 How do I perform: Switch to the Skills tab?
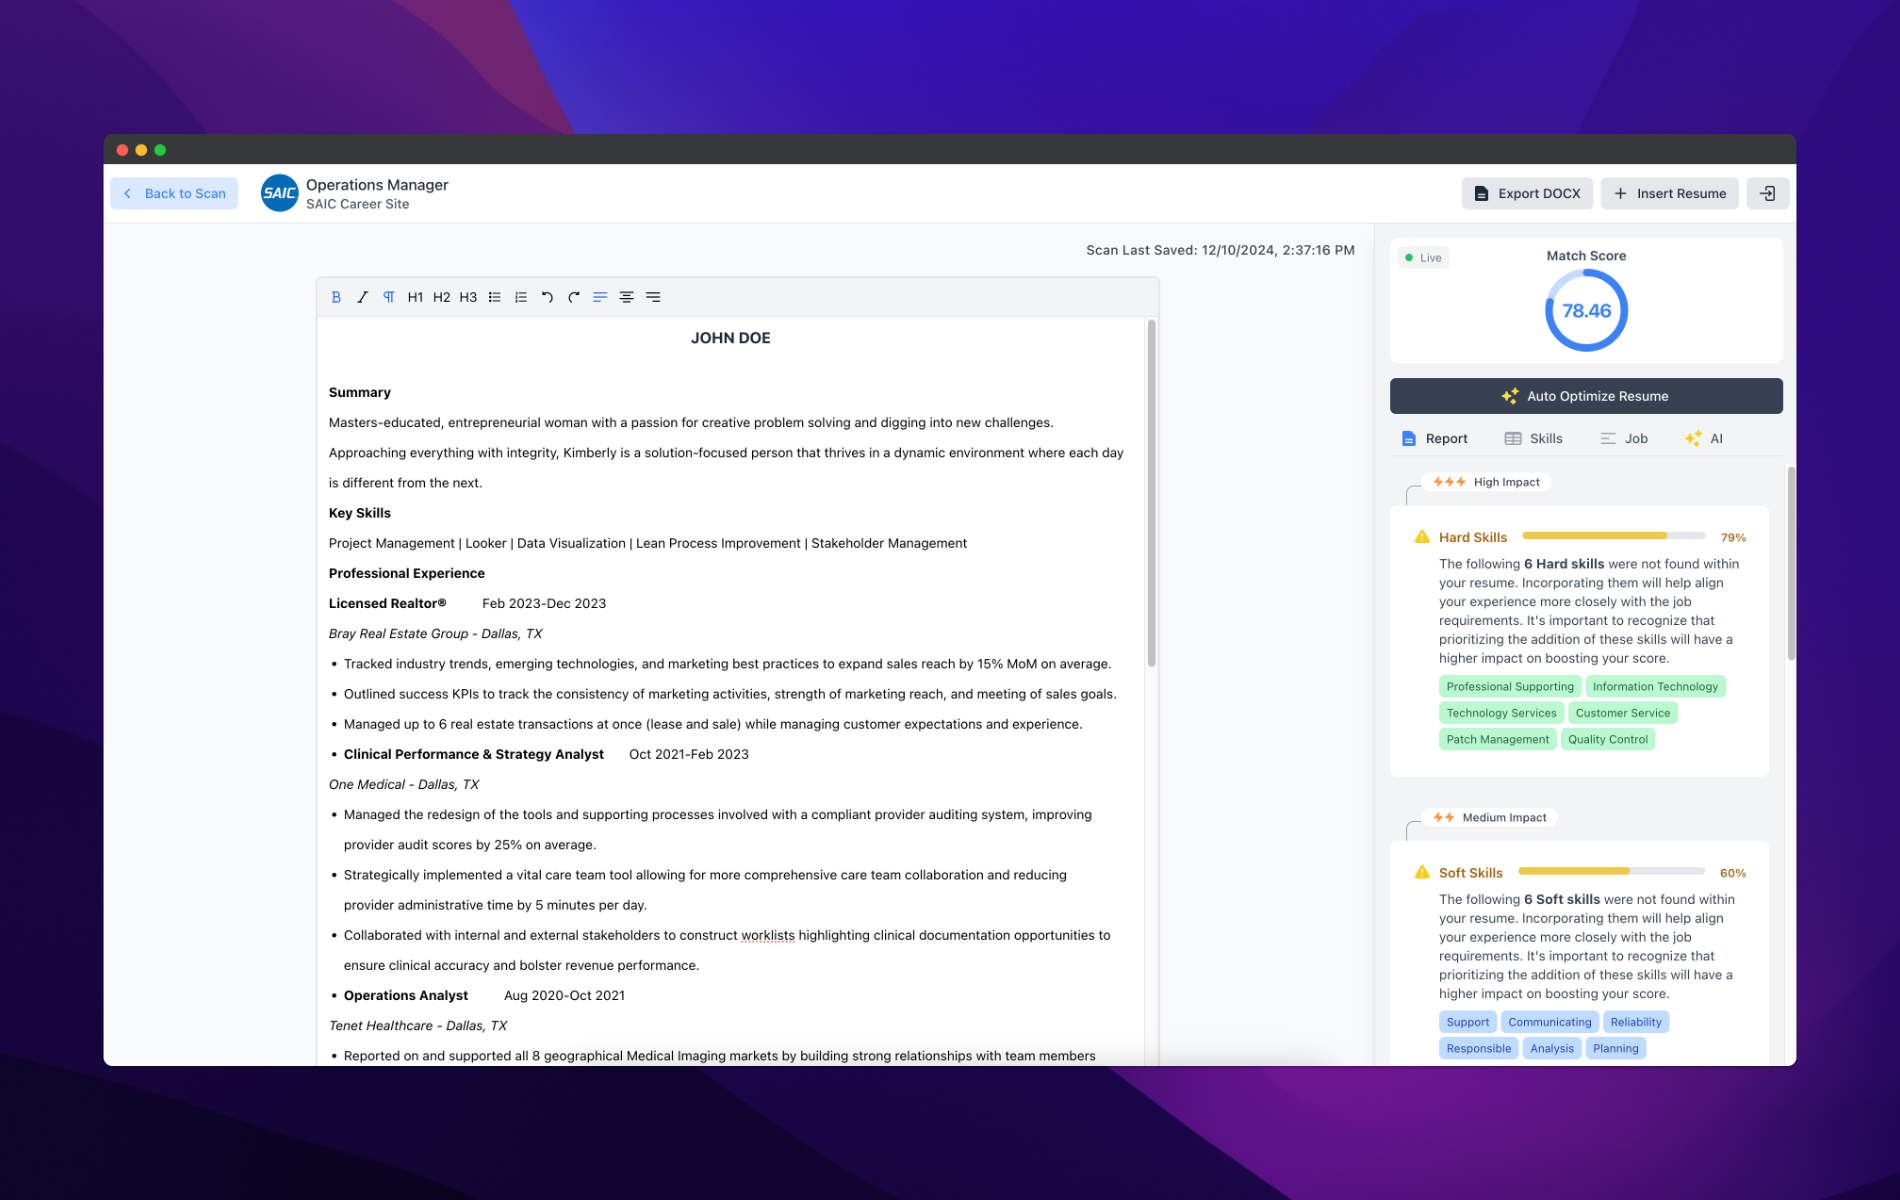(x=1533, y=438)
